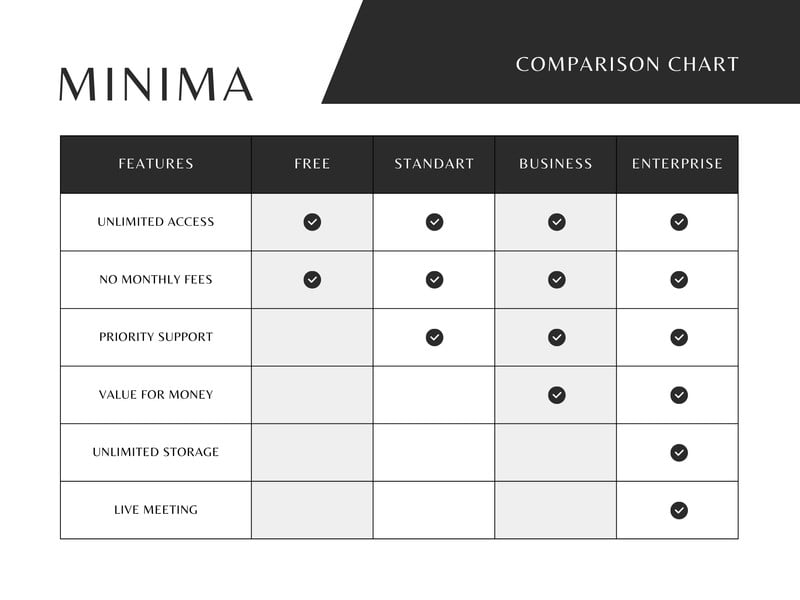Screen dimensions: 800x600
Task: Click the Free plan Unlimited Access checkmark
Action: coord(312,222)
